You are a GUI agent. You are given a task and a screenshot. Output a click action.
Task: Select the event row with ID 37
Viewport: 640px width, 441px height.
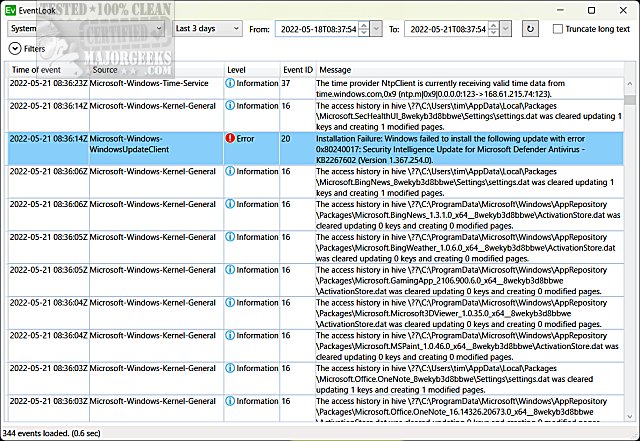coord(316,88)
